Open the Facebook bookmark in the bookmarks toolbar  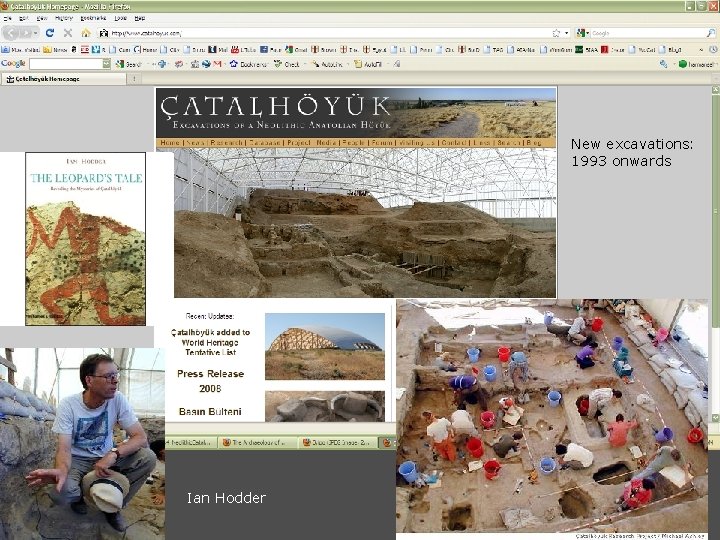tap(270, 49)
